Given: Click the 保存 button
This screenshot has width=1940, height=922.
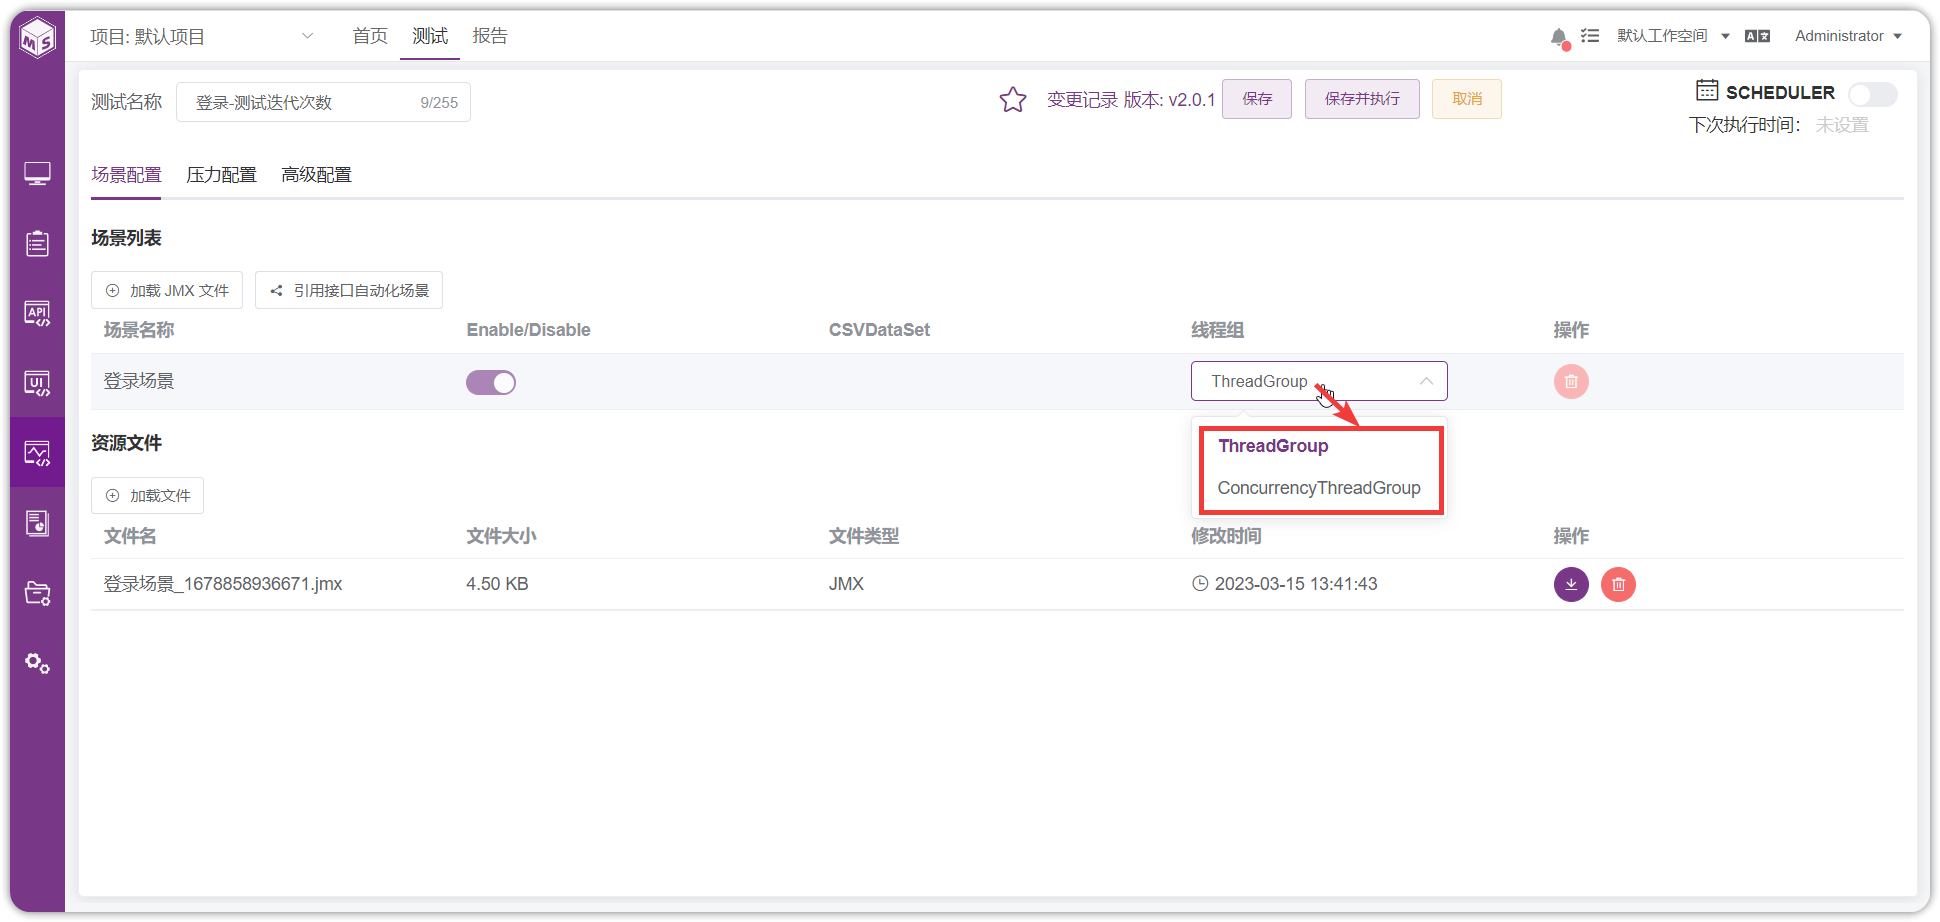Looking at the screenshot, I should (x=1257, y=99).
